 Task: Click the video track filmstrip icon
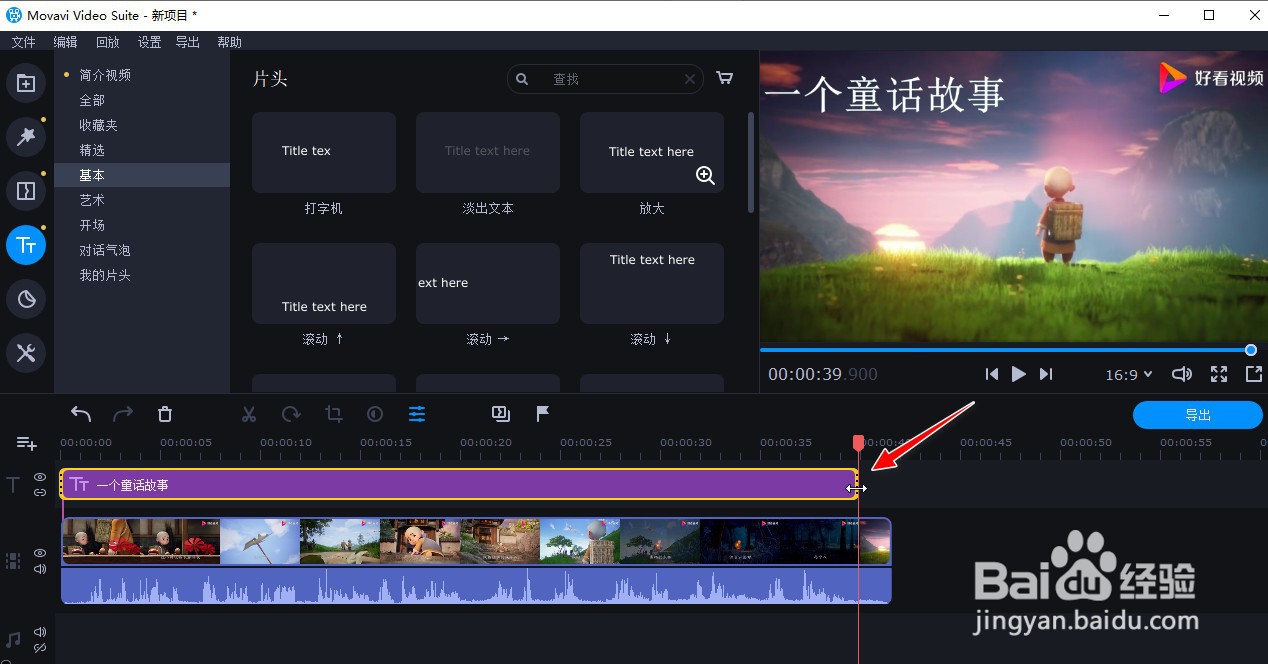tap(13, 561)
